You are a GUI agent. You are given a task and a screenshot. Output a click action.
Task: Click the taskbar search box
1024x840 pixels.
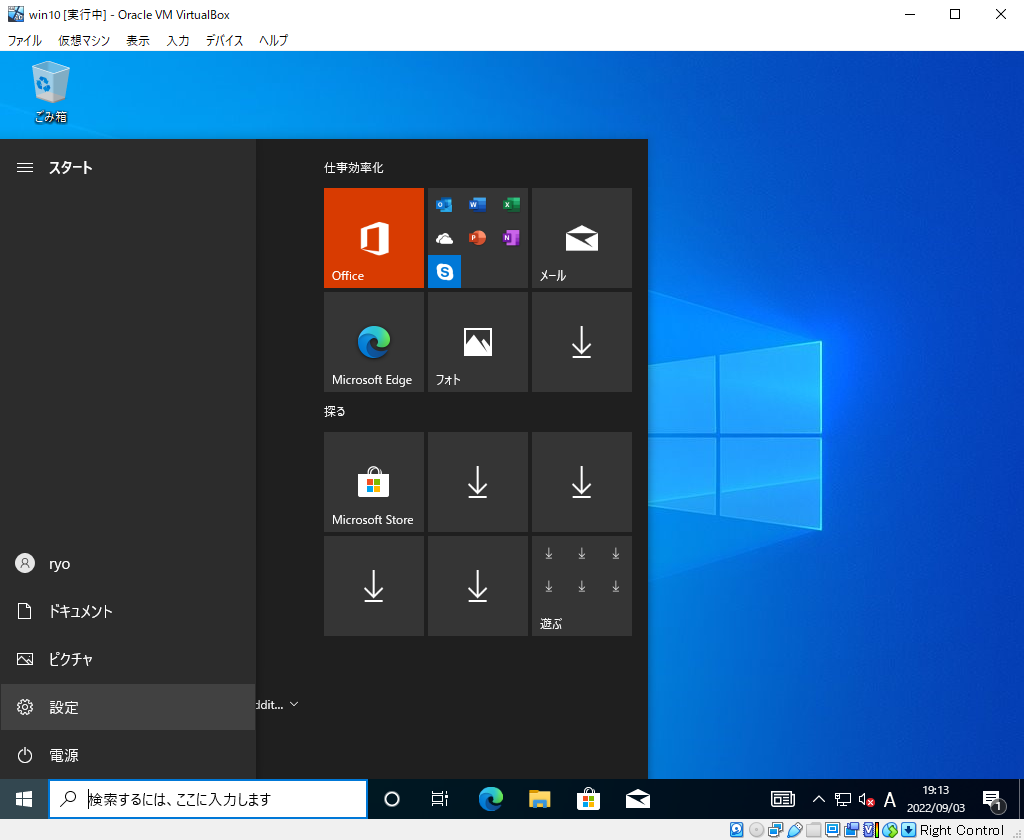pyautogui.click(x=208, y=799)
